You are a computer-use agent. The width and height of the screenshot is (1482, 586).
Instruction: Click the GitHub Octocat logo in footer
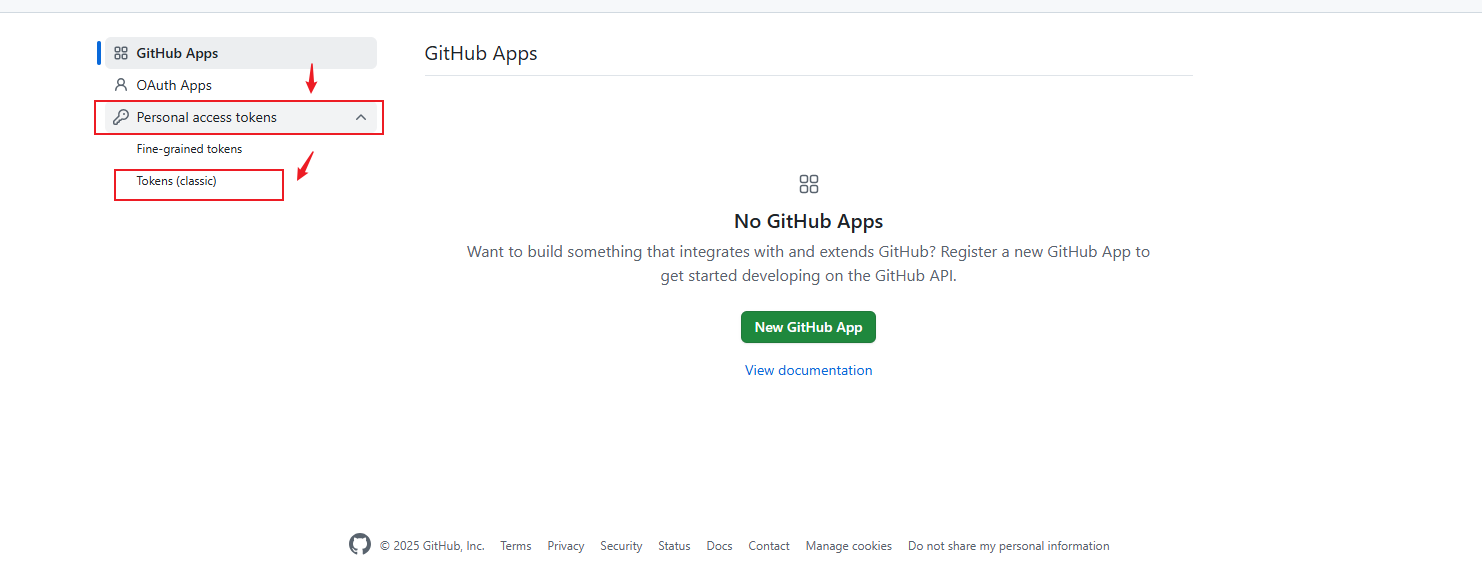[360, 544]
